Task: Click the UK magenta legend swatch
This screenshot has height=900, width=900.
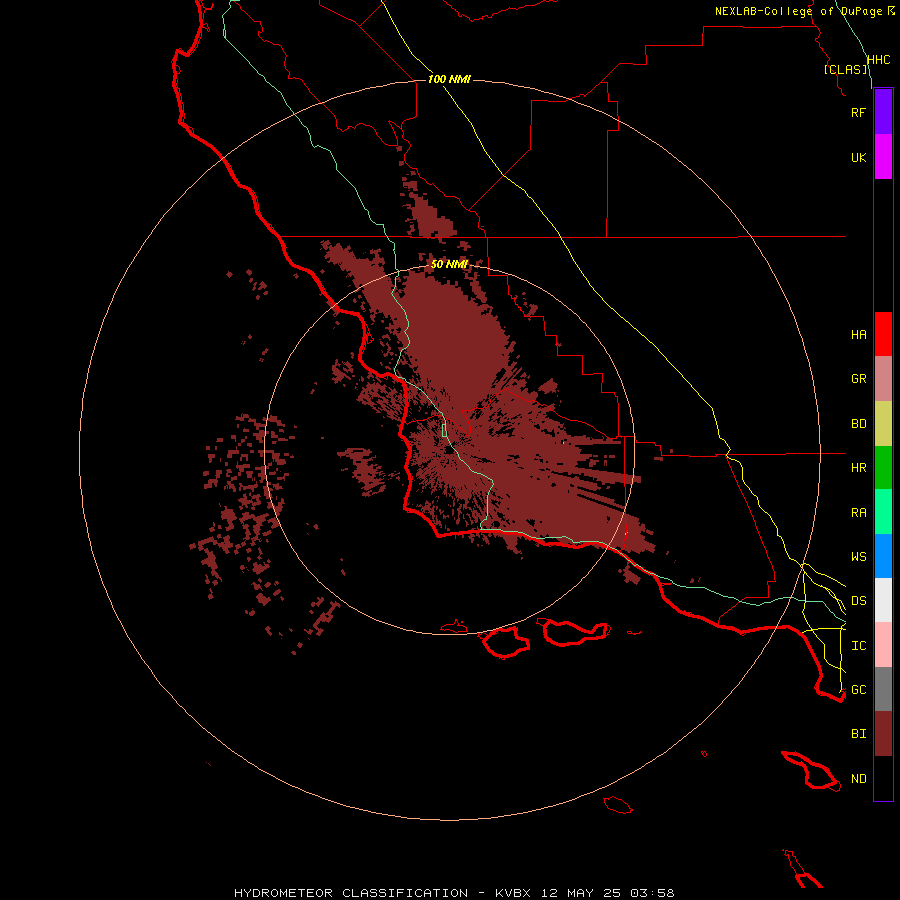Action: click(x=883, y=157)
